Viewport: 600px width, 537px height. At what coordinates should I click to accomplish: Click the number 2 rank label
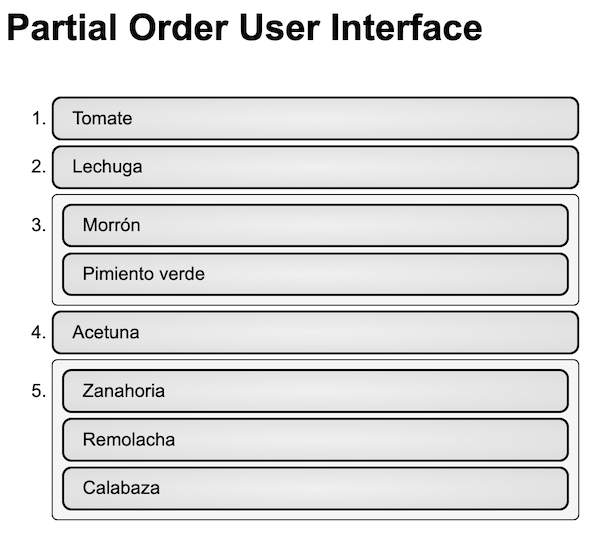tap(39, 167)
